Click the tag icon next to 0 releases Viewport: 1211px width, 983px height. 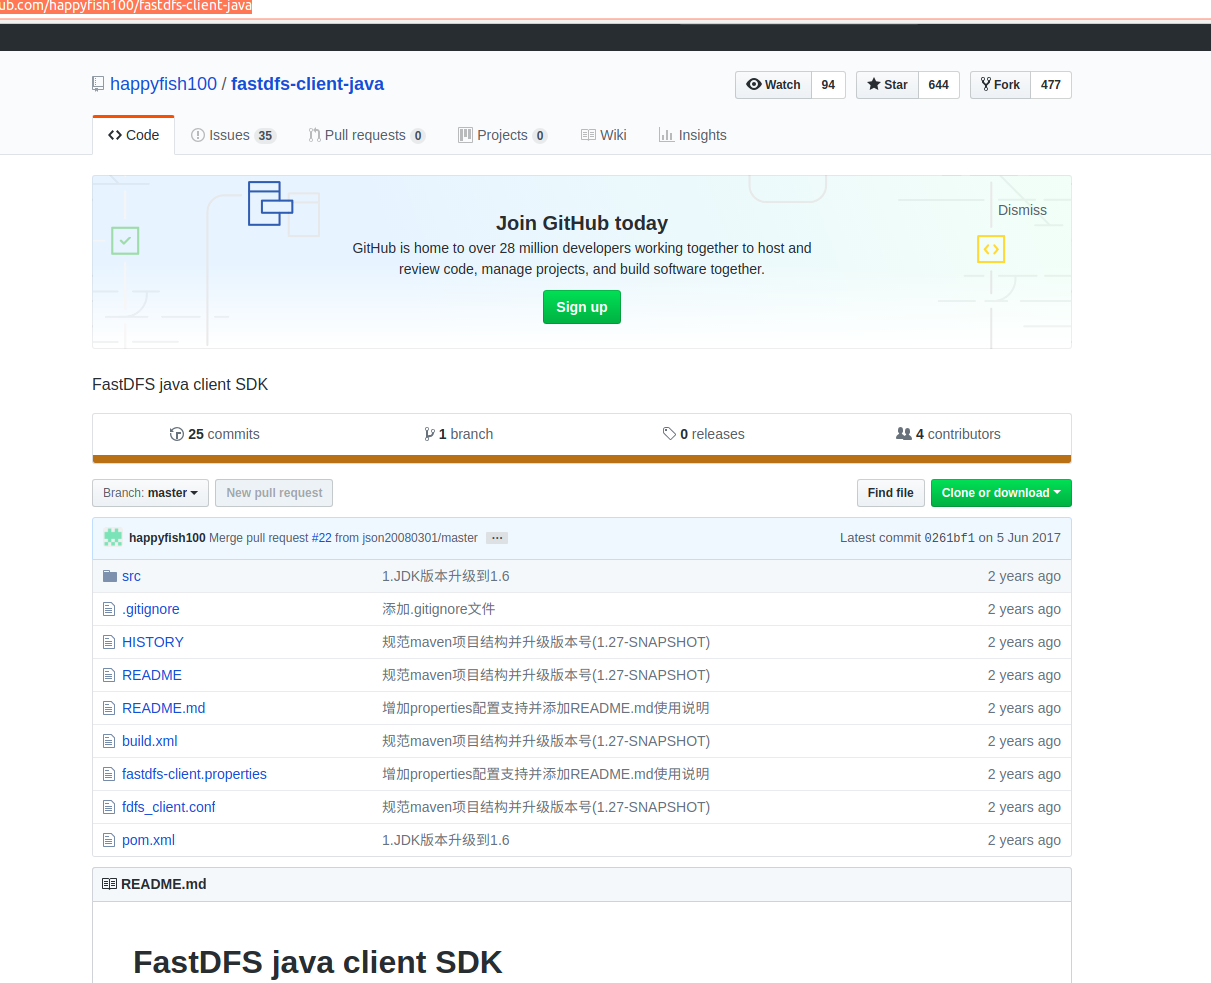click(x=669, y=434)
